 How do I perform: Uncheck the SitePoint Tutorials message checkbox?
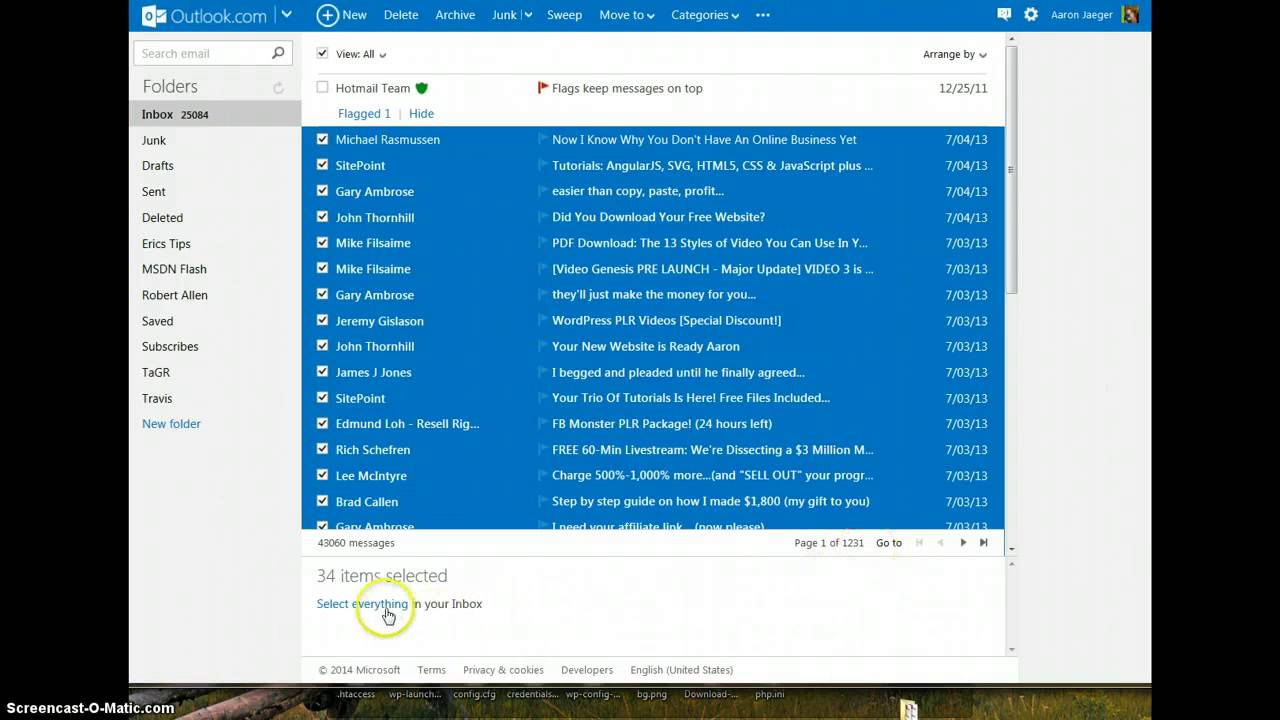click(x=322, y=165)
